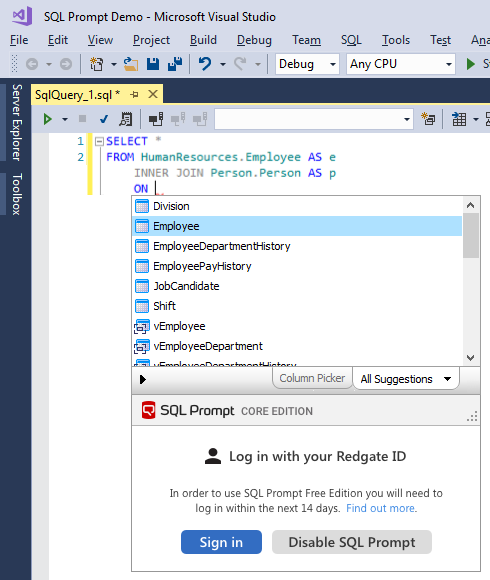
Task: Click the Disconnect database icon
Action: tap(178, 119)
